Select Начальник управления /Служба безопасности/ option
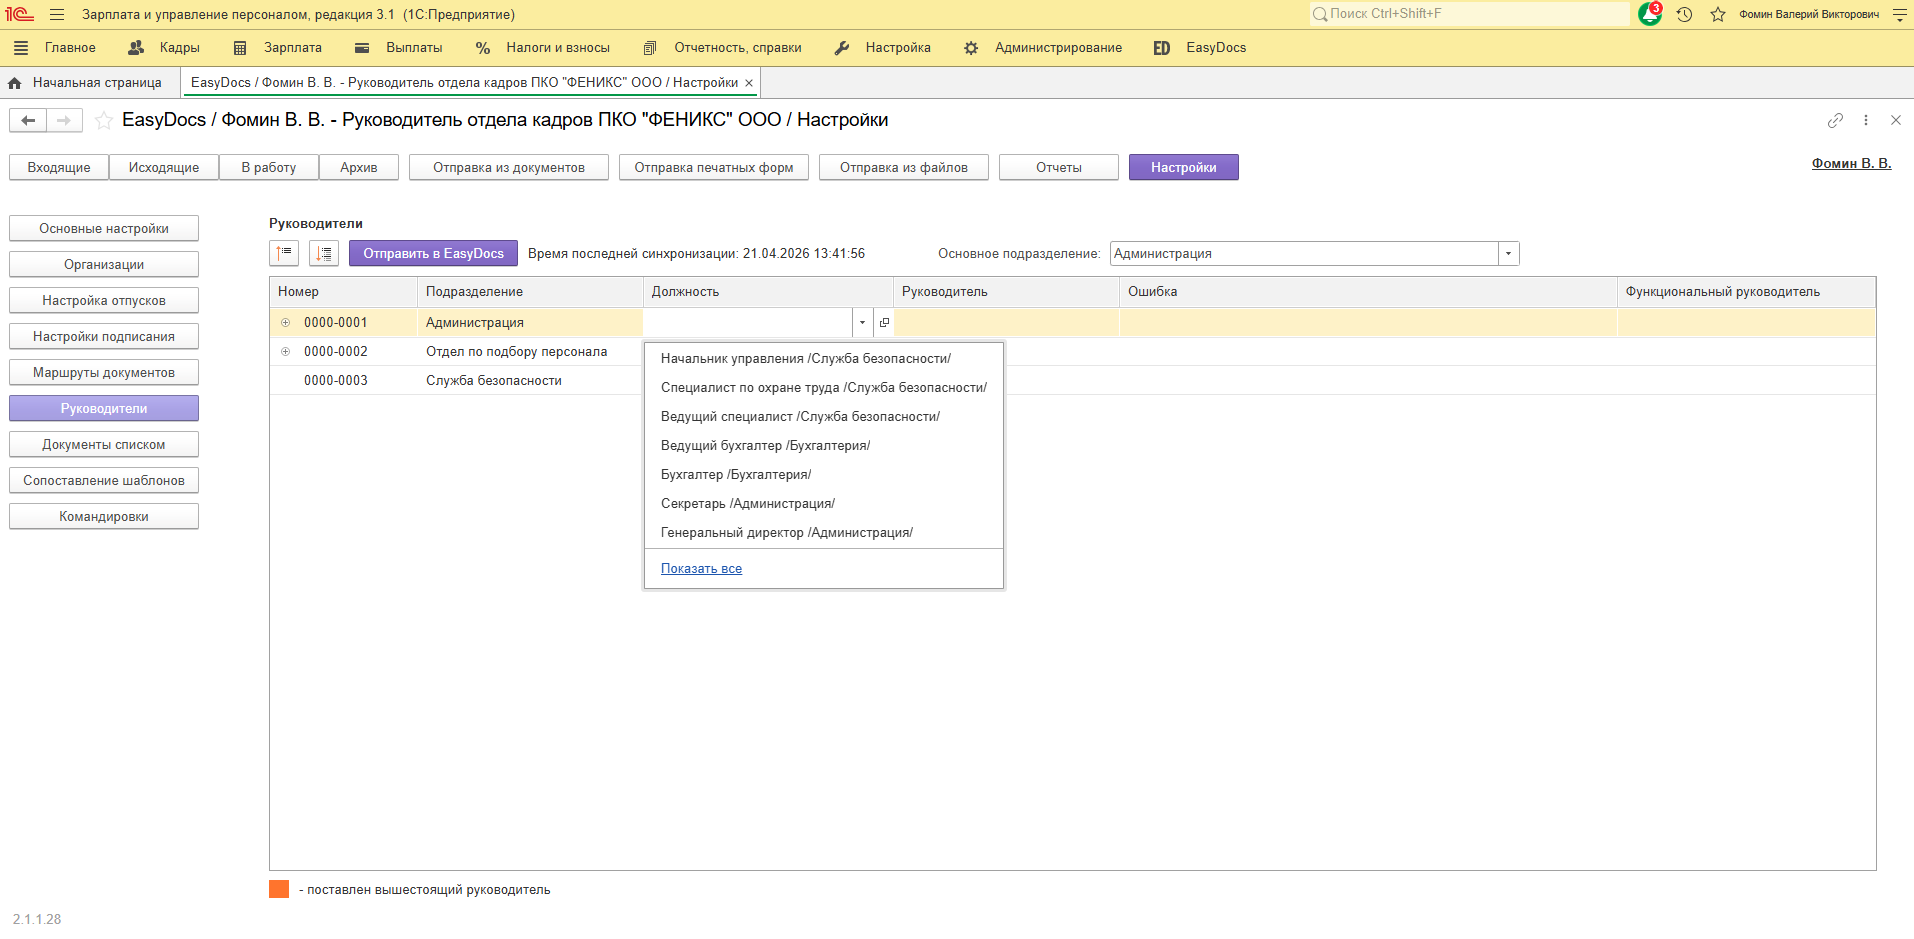1914x939 pixels. (x=824, y=359)
